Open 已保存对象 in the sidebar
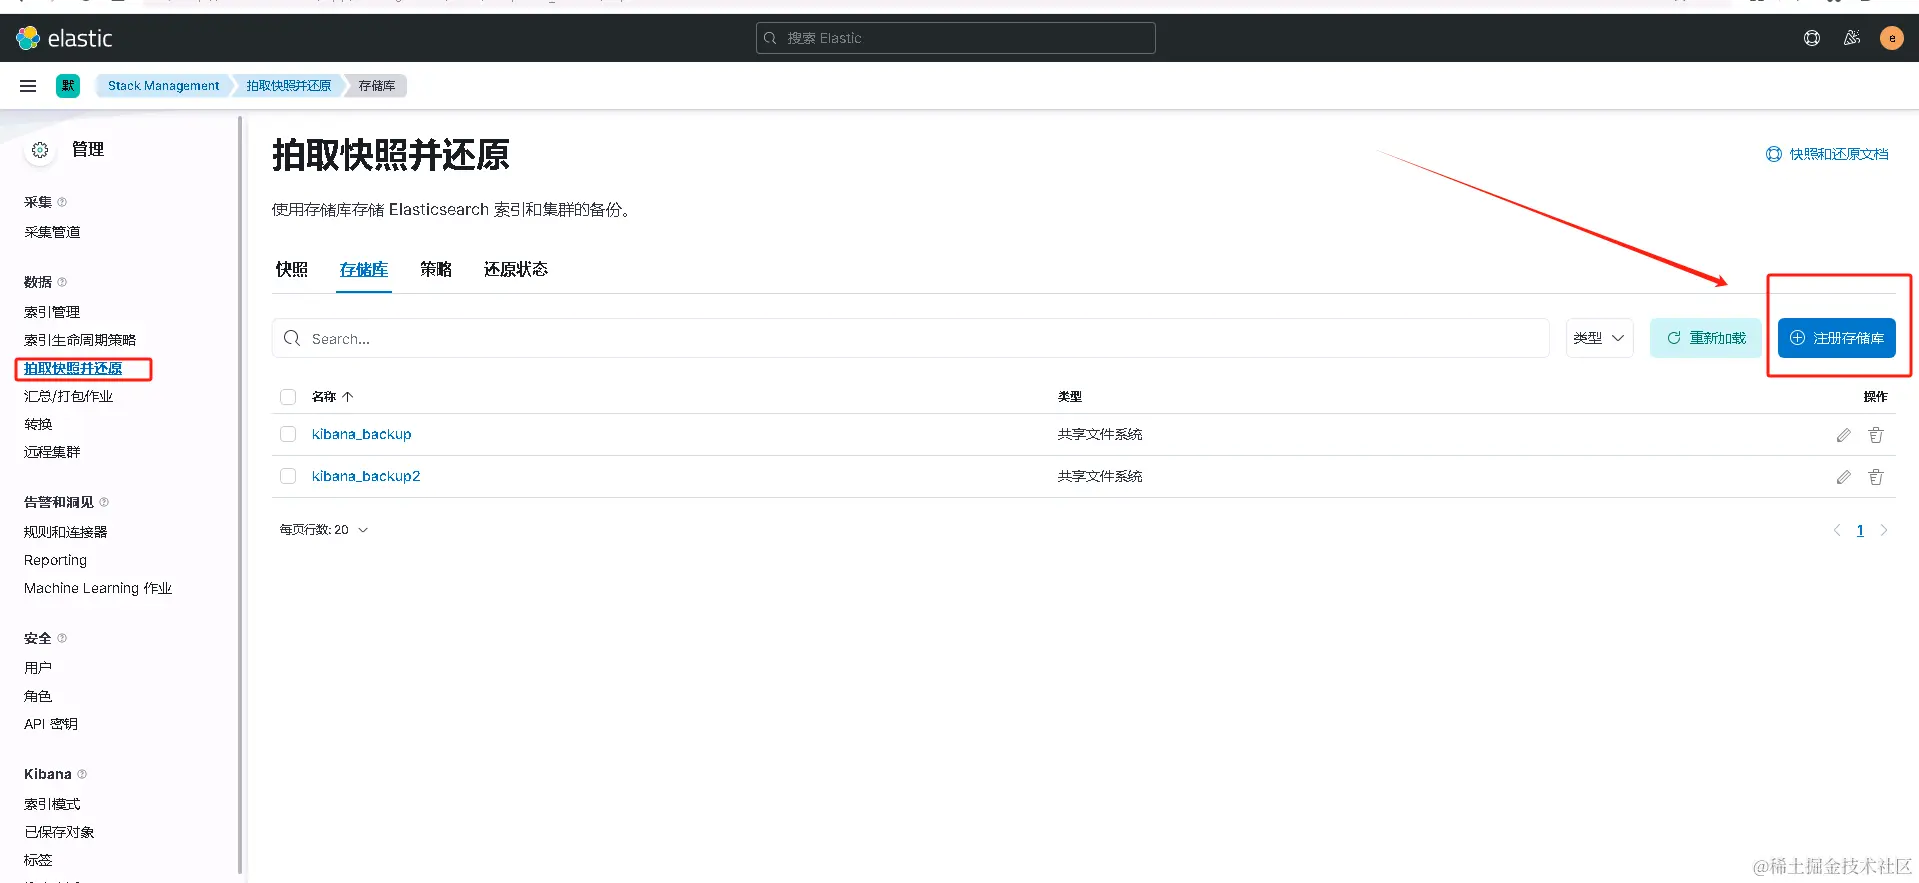The image size is (1919, 883). pyautogui.click(x=59, y=832)
